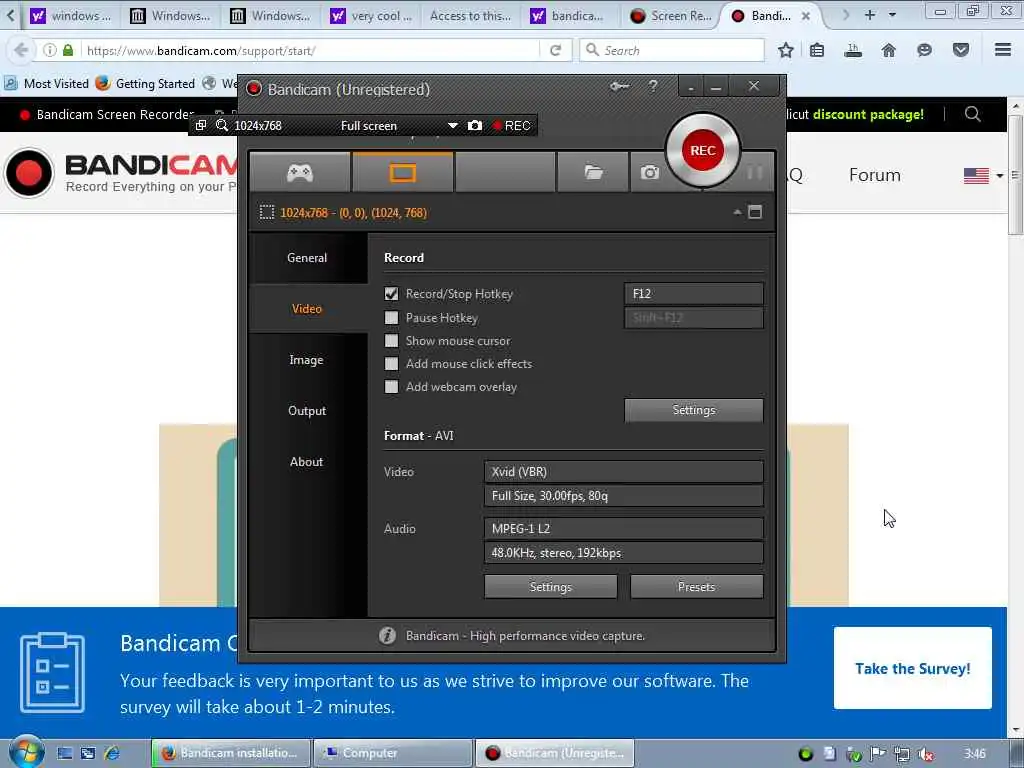Image resolution: width=1024 pixels, height=768 pixels.
Task: Switch to Computer taskbar window
Action: [393, 753]
